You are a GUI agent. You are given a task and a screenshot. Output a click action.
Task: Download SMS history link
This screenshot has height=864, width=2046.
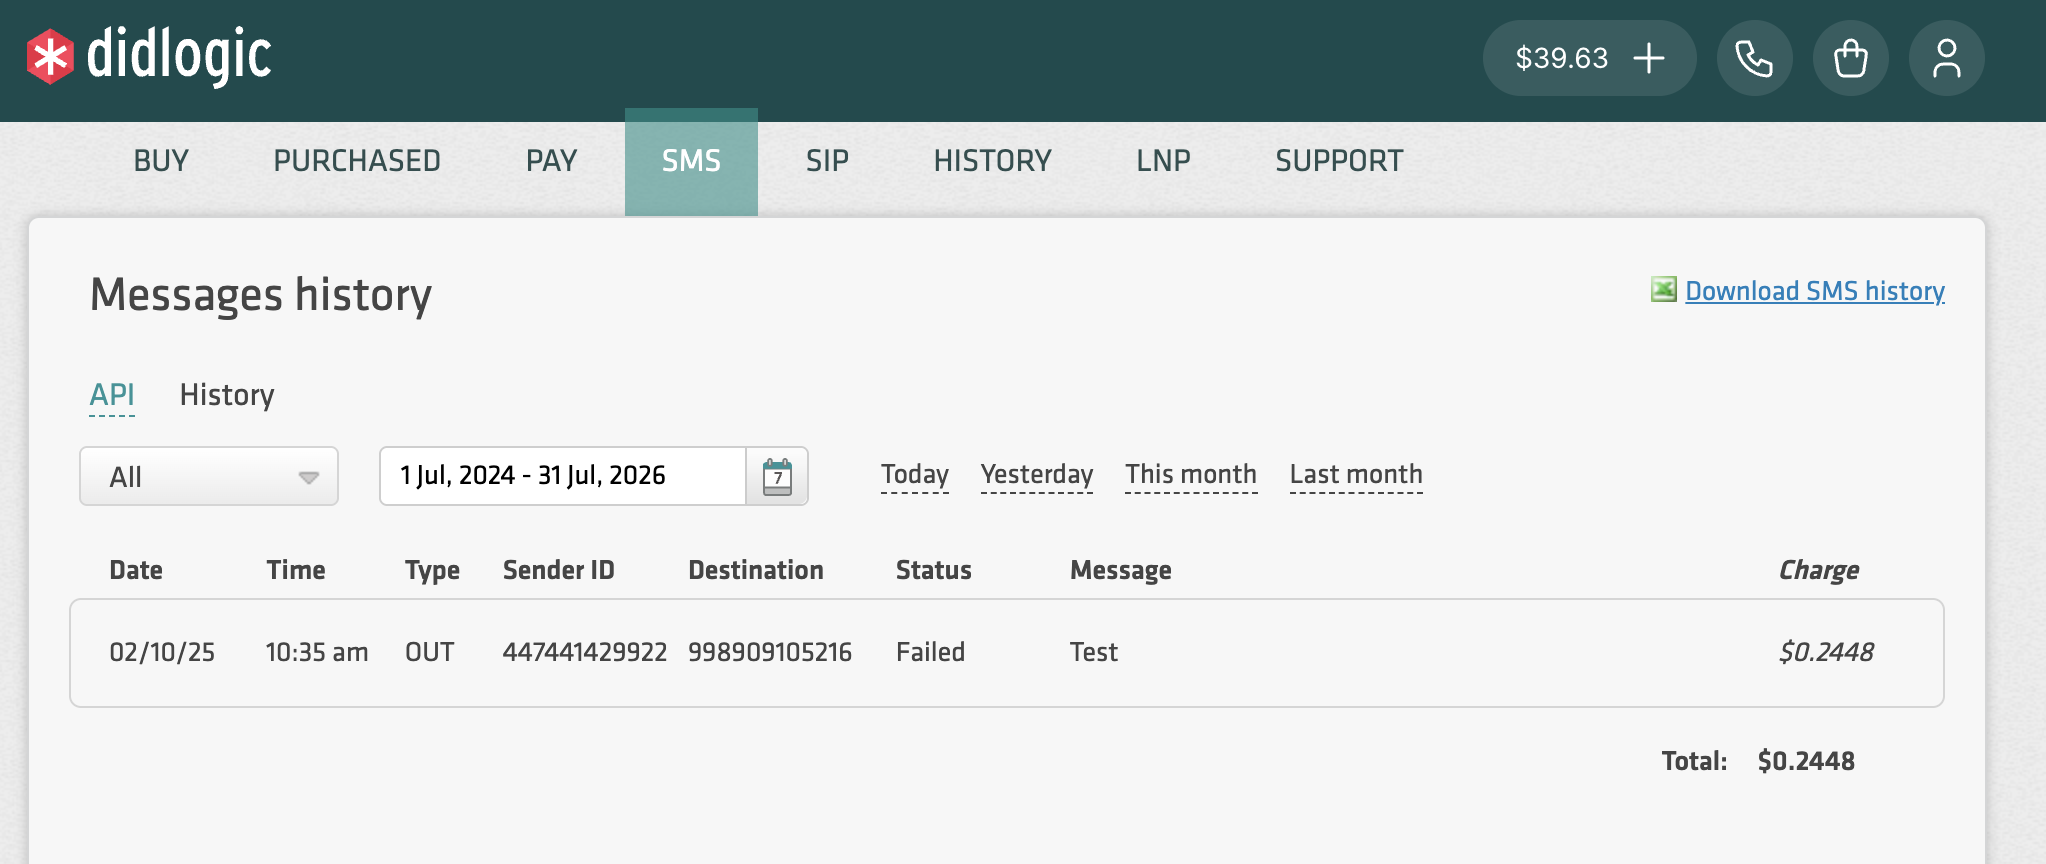1815,291
